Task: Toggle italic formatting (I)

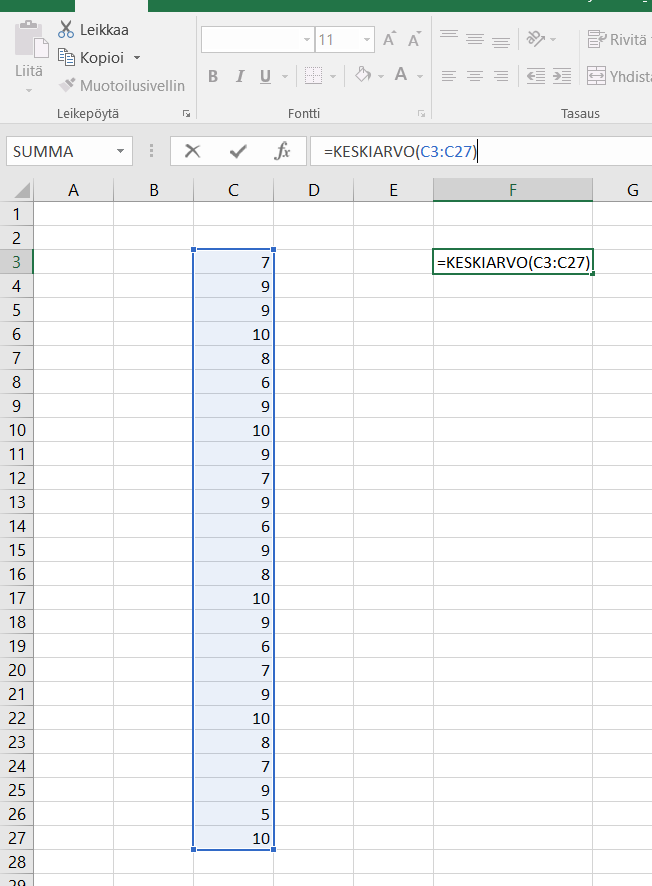Action: (x=239, y=76)
